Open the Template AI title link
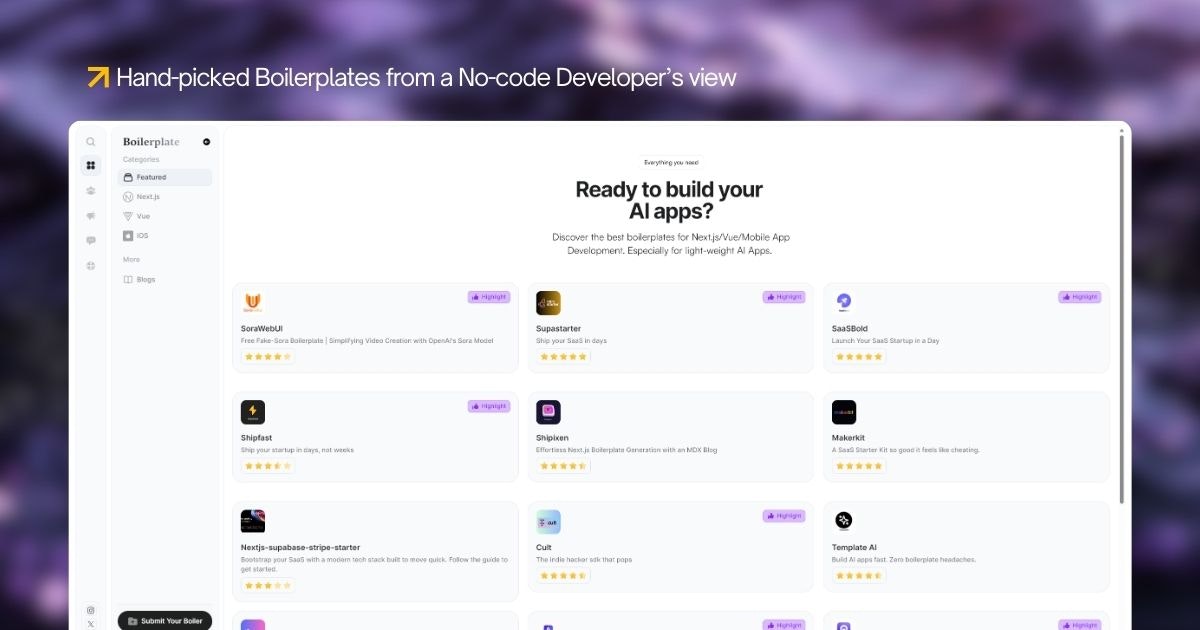This screenshot has height=630, width=1200. [x=855, y=547]
